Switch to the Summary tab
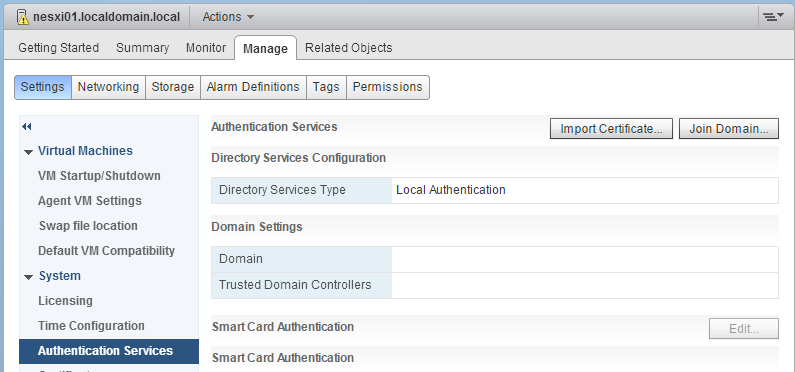 coord(142,48)
